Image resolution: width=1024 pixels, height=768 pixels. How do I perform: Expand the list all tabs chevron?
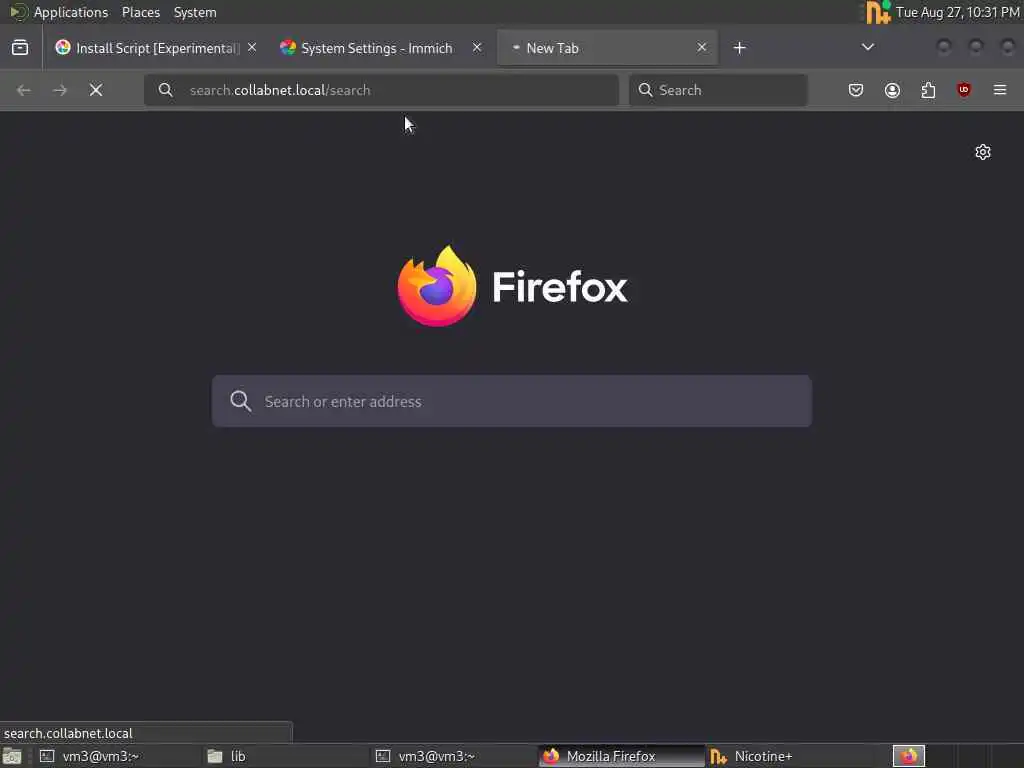point(867,47)
